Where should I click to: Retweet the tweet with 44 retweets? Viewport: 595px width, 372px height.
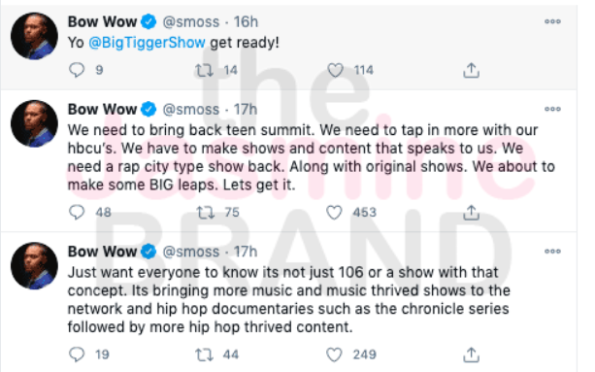(204, 355)
